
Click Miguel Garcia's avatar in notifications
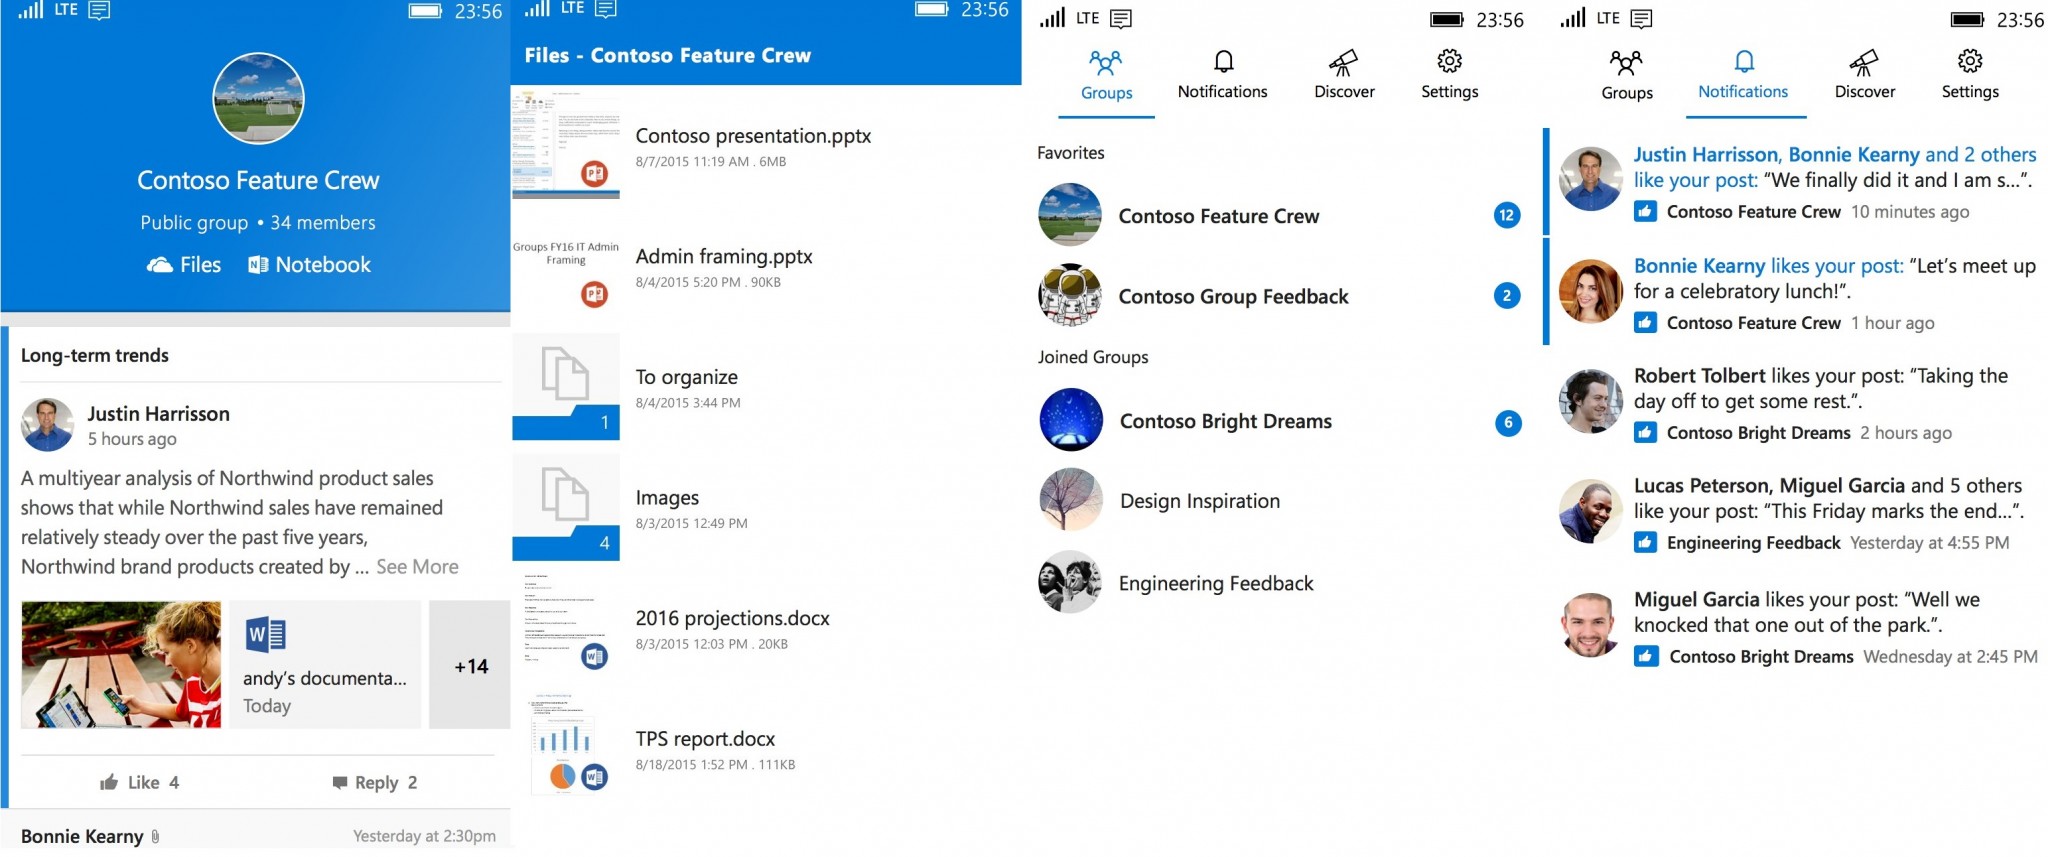pos(1590,624)
